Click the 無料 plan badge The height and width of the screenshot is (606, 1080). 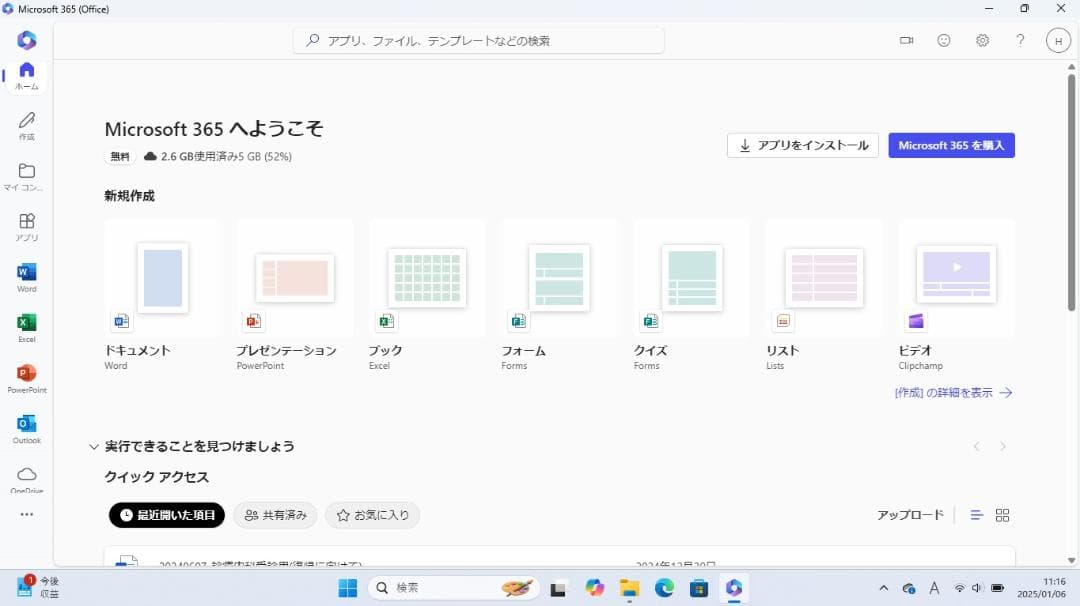click(120, 156)
